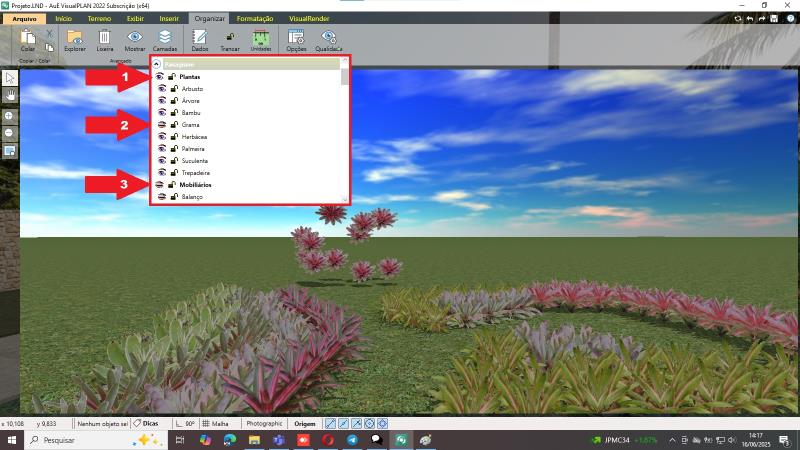
Task: Click the first snap icon in status bar
Action: (x=331, y=423)
